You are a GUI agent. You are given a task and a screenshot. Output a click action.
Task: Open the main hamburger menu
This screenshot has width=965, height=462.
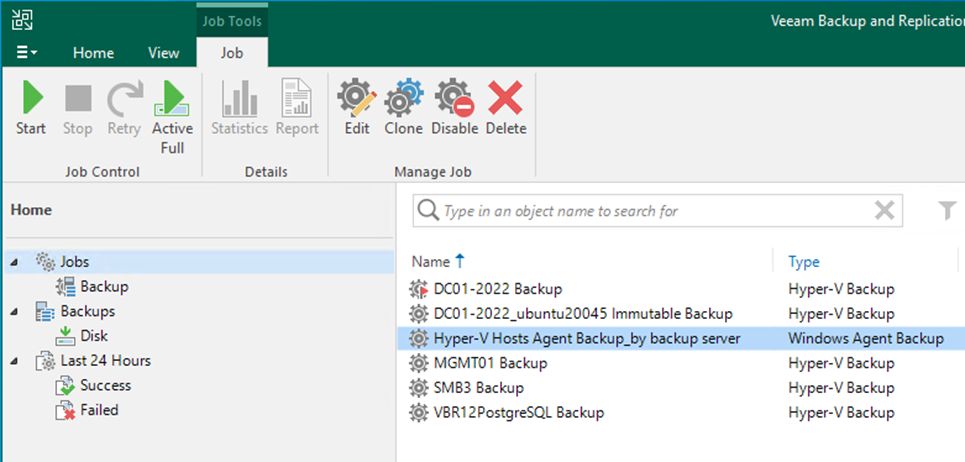click(x=26, y=53)
